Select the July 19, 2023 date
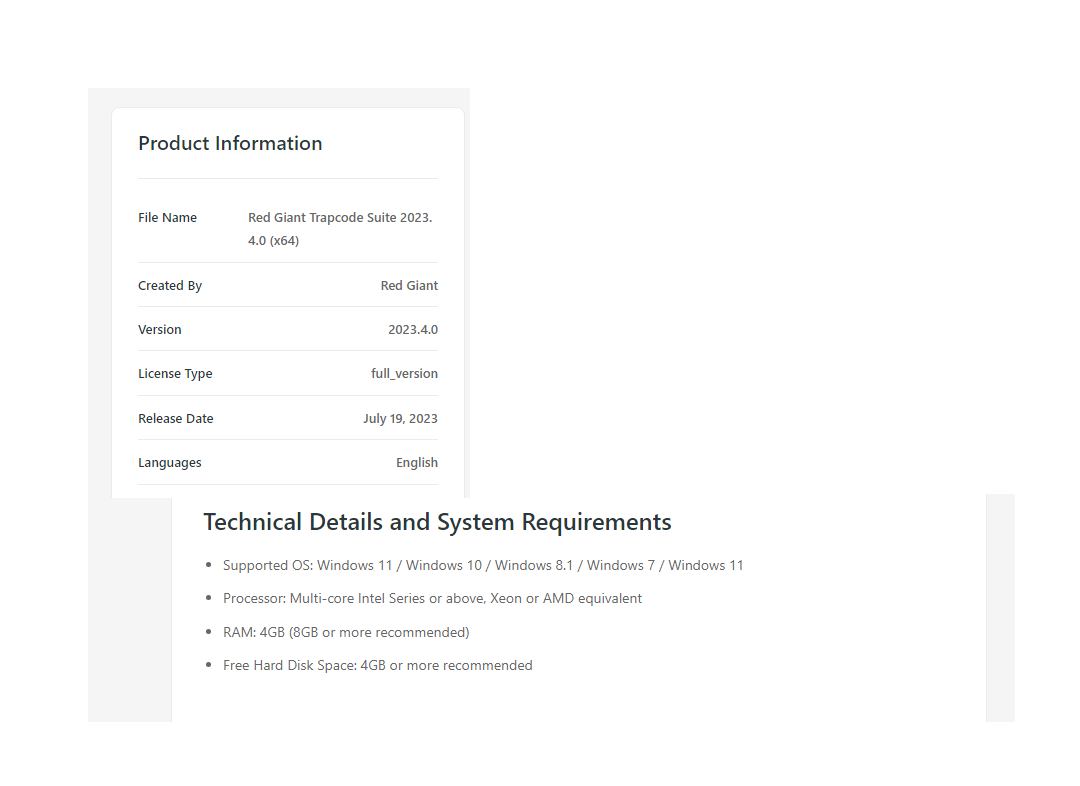The width and height of the screenshot is (1080, 786). tap(400, 419)
